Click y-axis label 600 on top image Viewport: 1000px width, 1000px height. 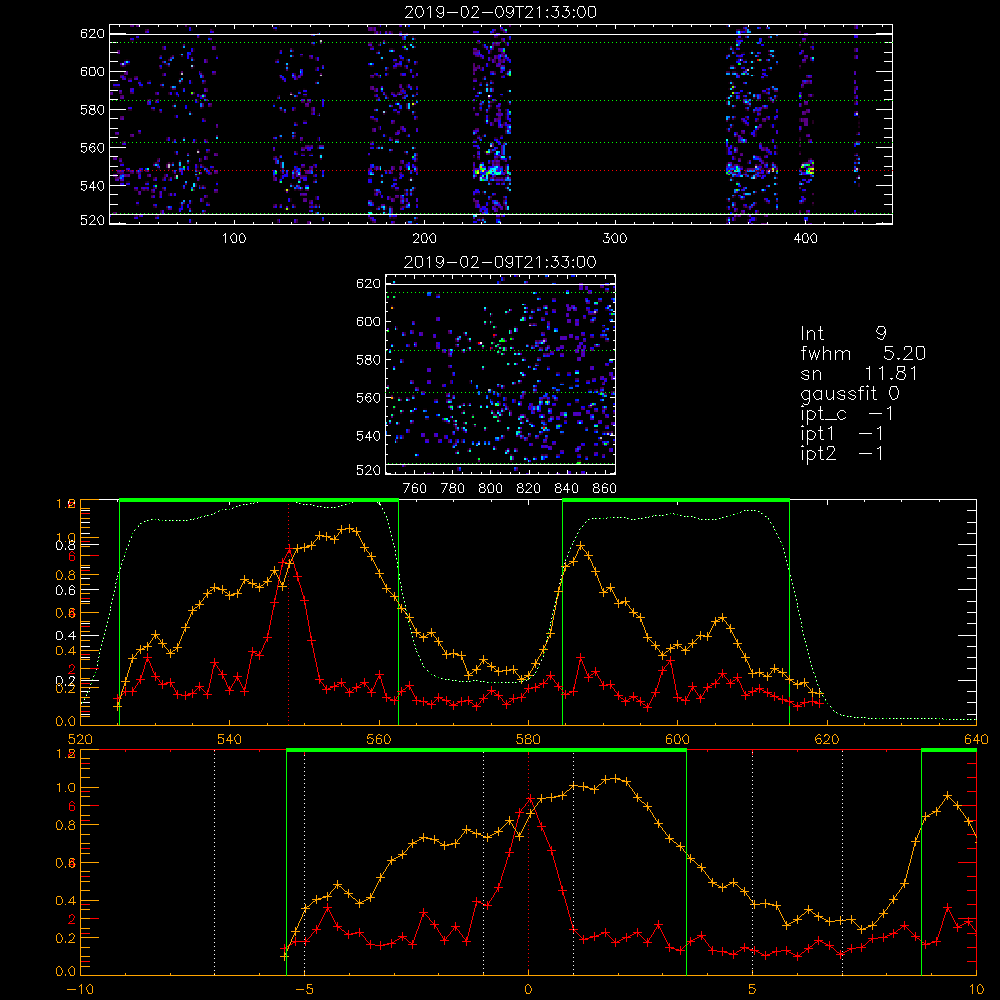(92, 71)
